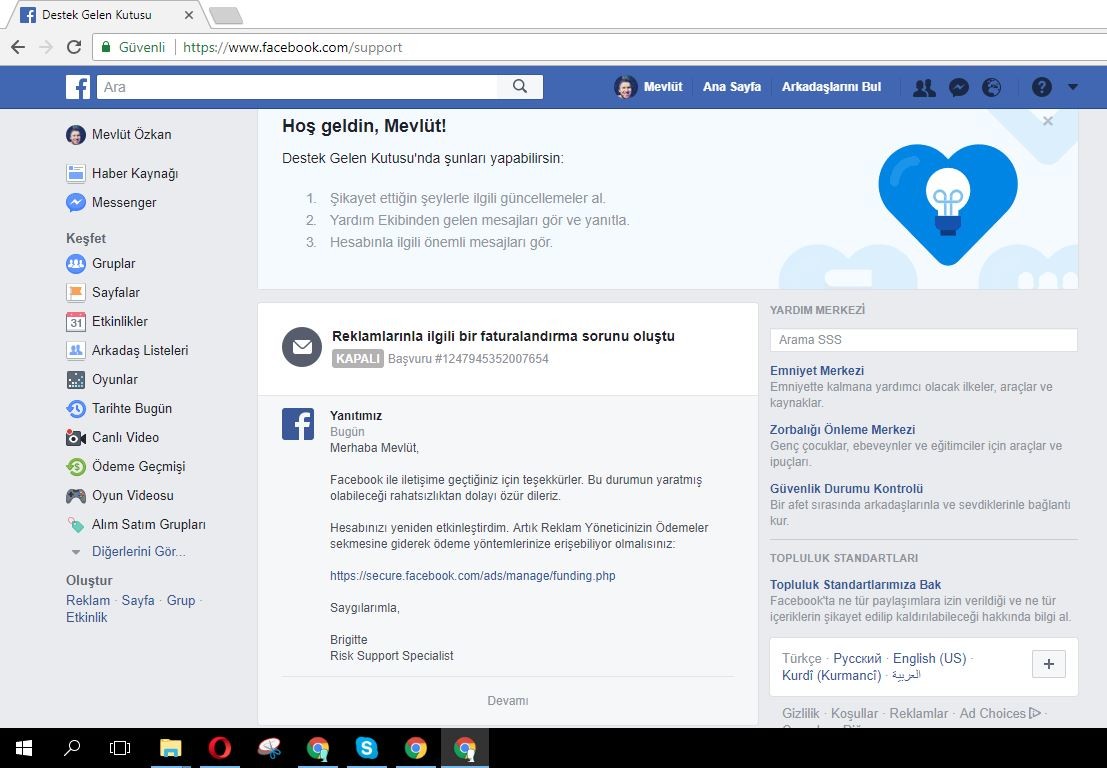Viewport: 1107px width, 768px height.
Task: Switch language to Kurdî (Kurmancî)
Action: click(x=832, y=676)
